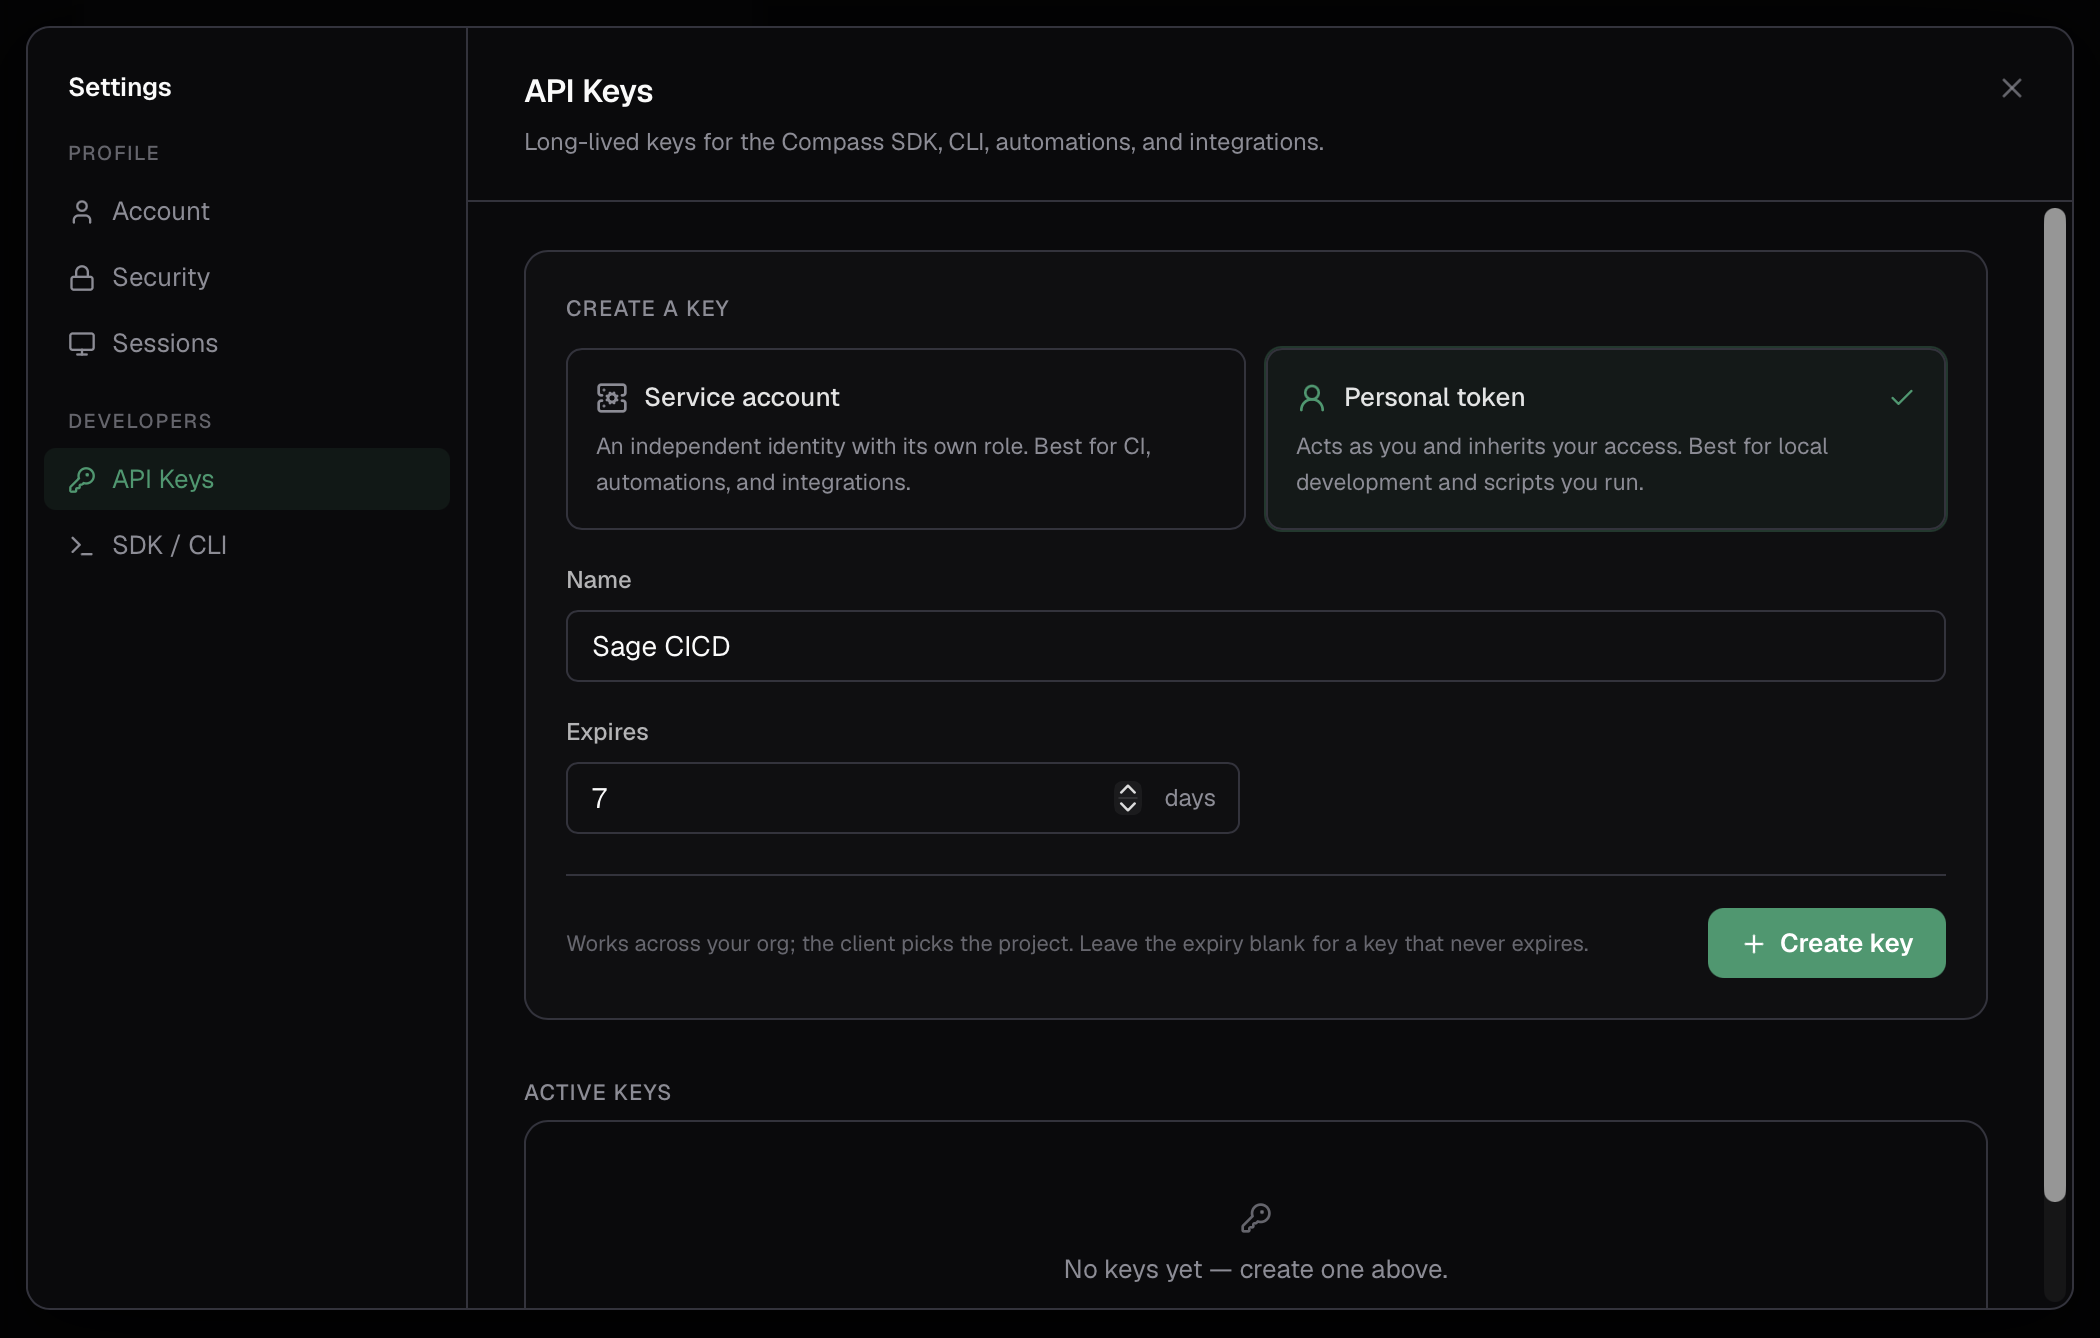
Task: Select API Keys in the sidebar
Action: pyautogui.click(x=246, y=479)
